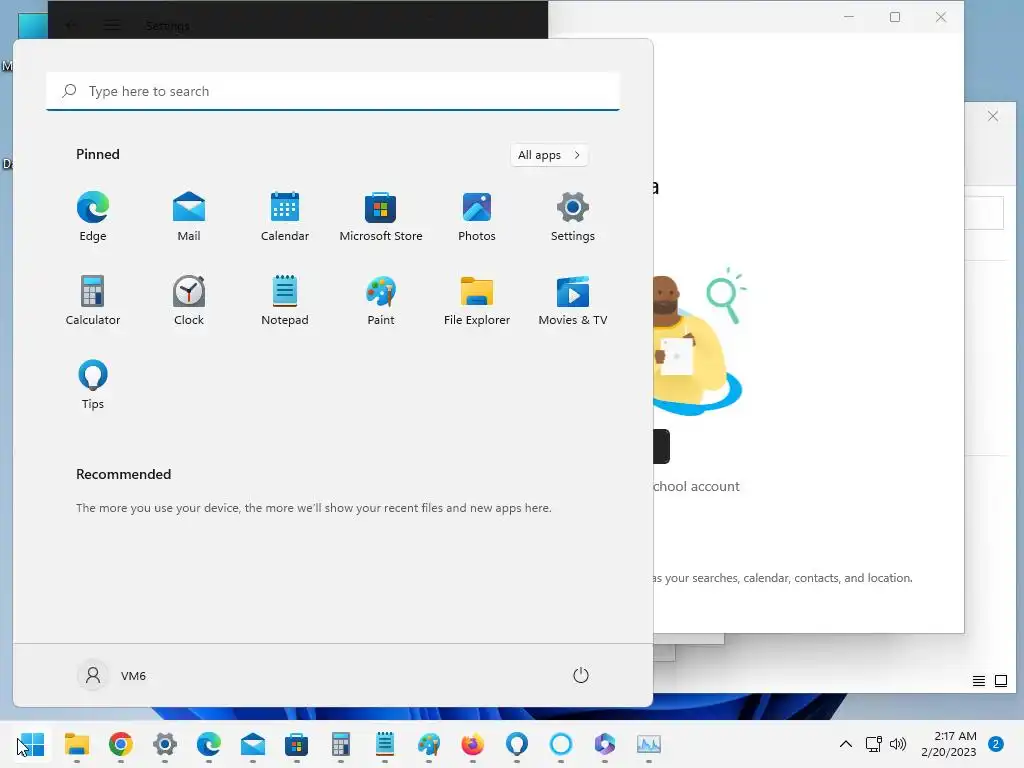This screenshot has width=1024, height=768.
Task: Open the Photos pinned app
Action: tap(477, 217)
